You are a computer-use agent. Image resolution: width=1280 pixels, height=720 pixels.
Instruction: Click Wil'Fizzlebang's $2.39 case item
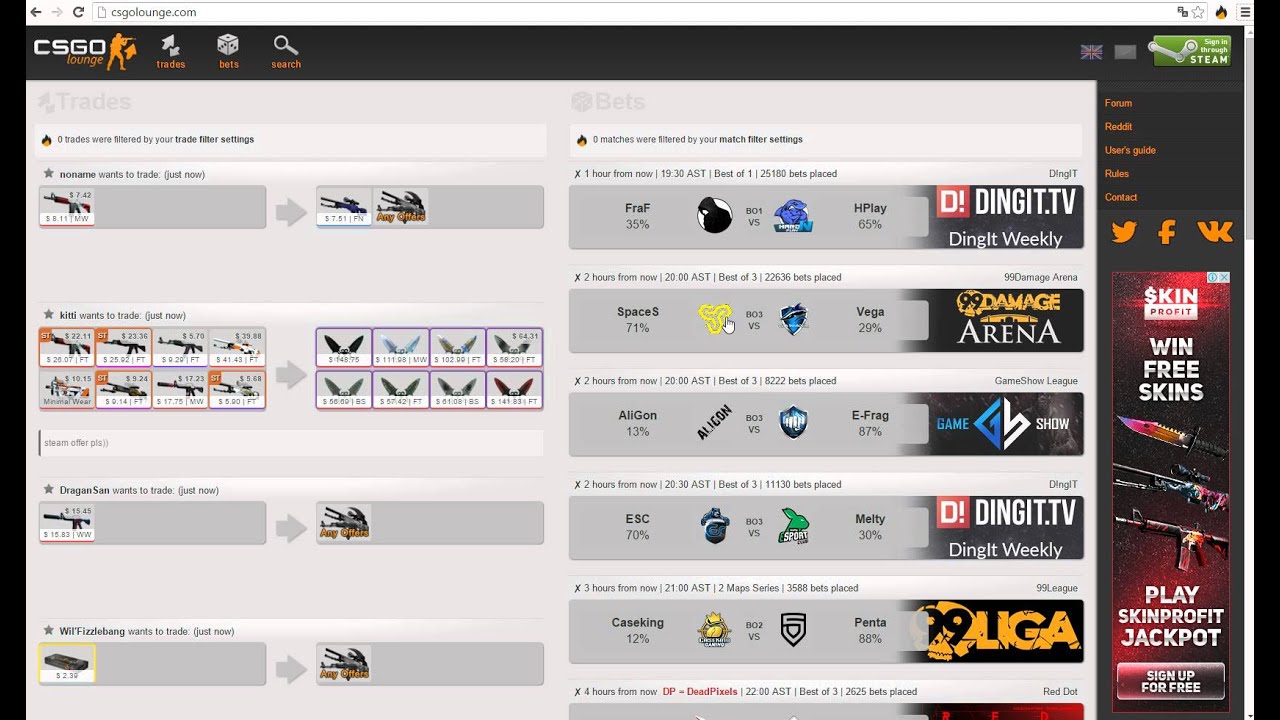point(67,663)
